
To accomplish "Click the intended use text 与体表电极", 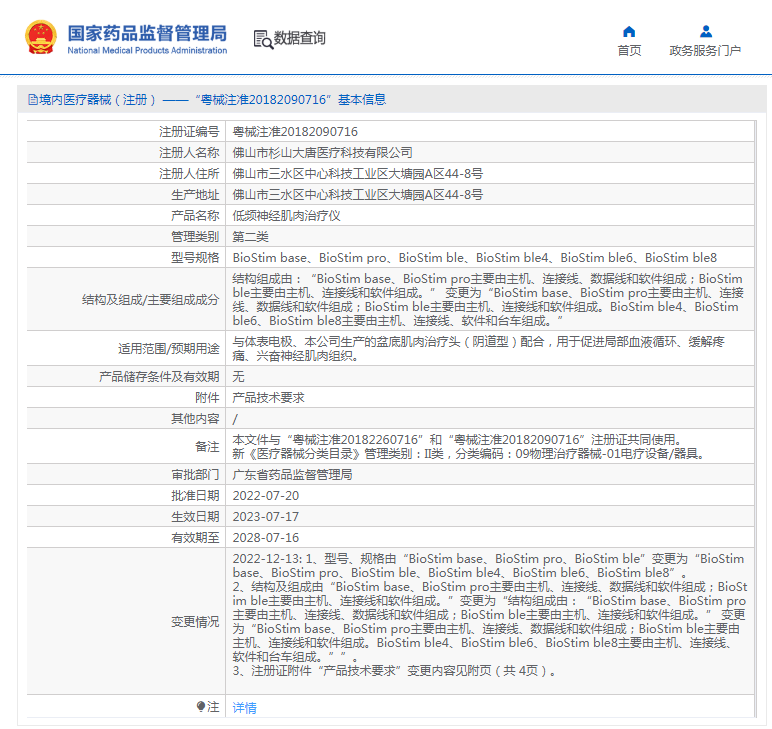I will tap(478, 349).
